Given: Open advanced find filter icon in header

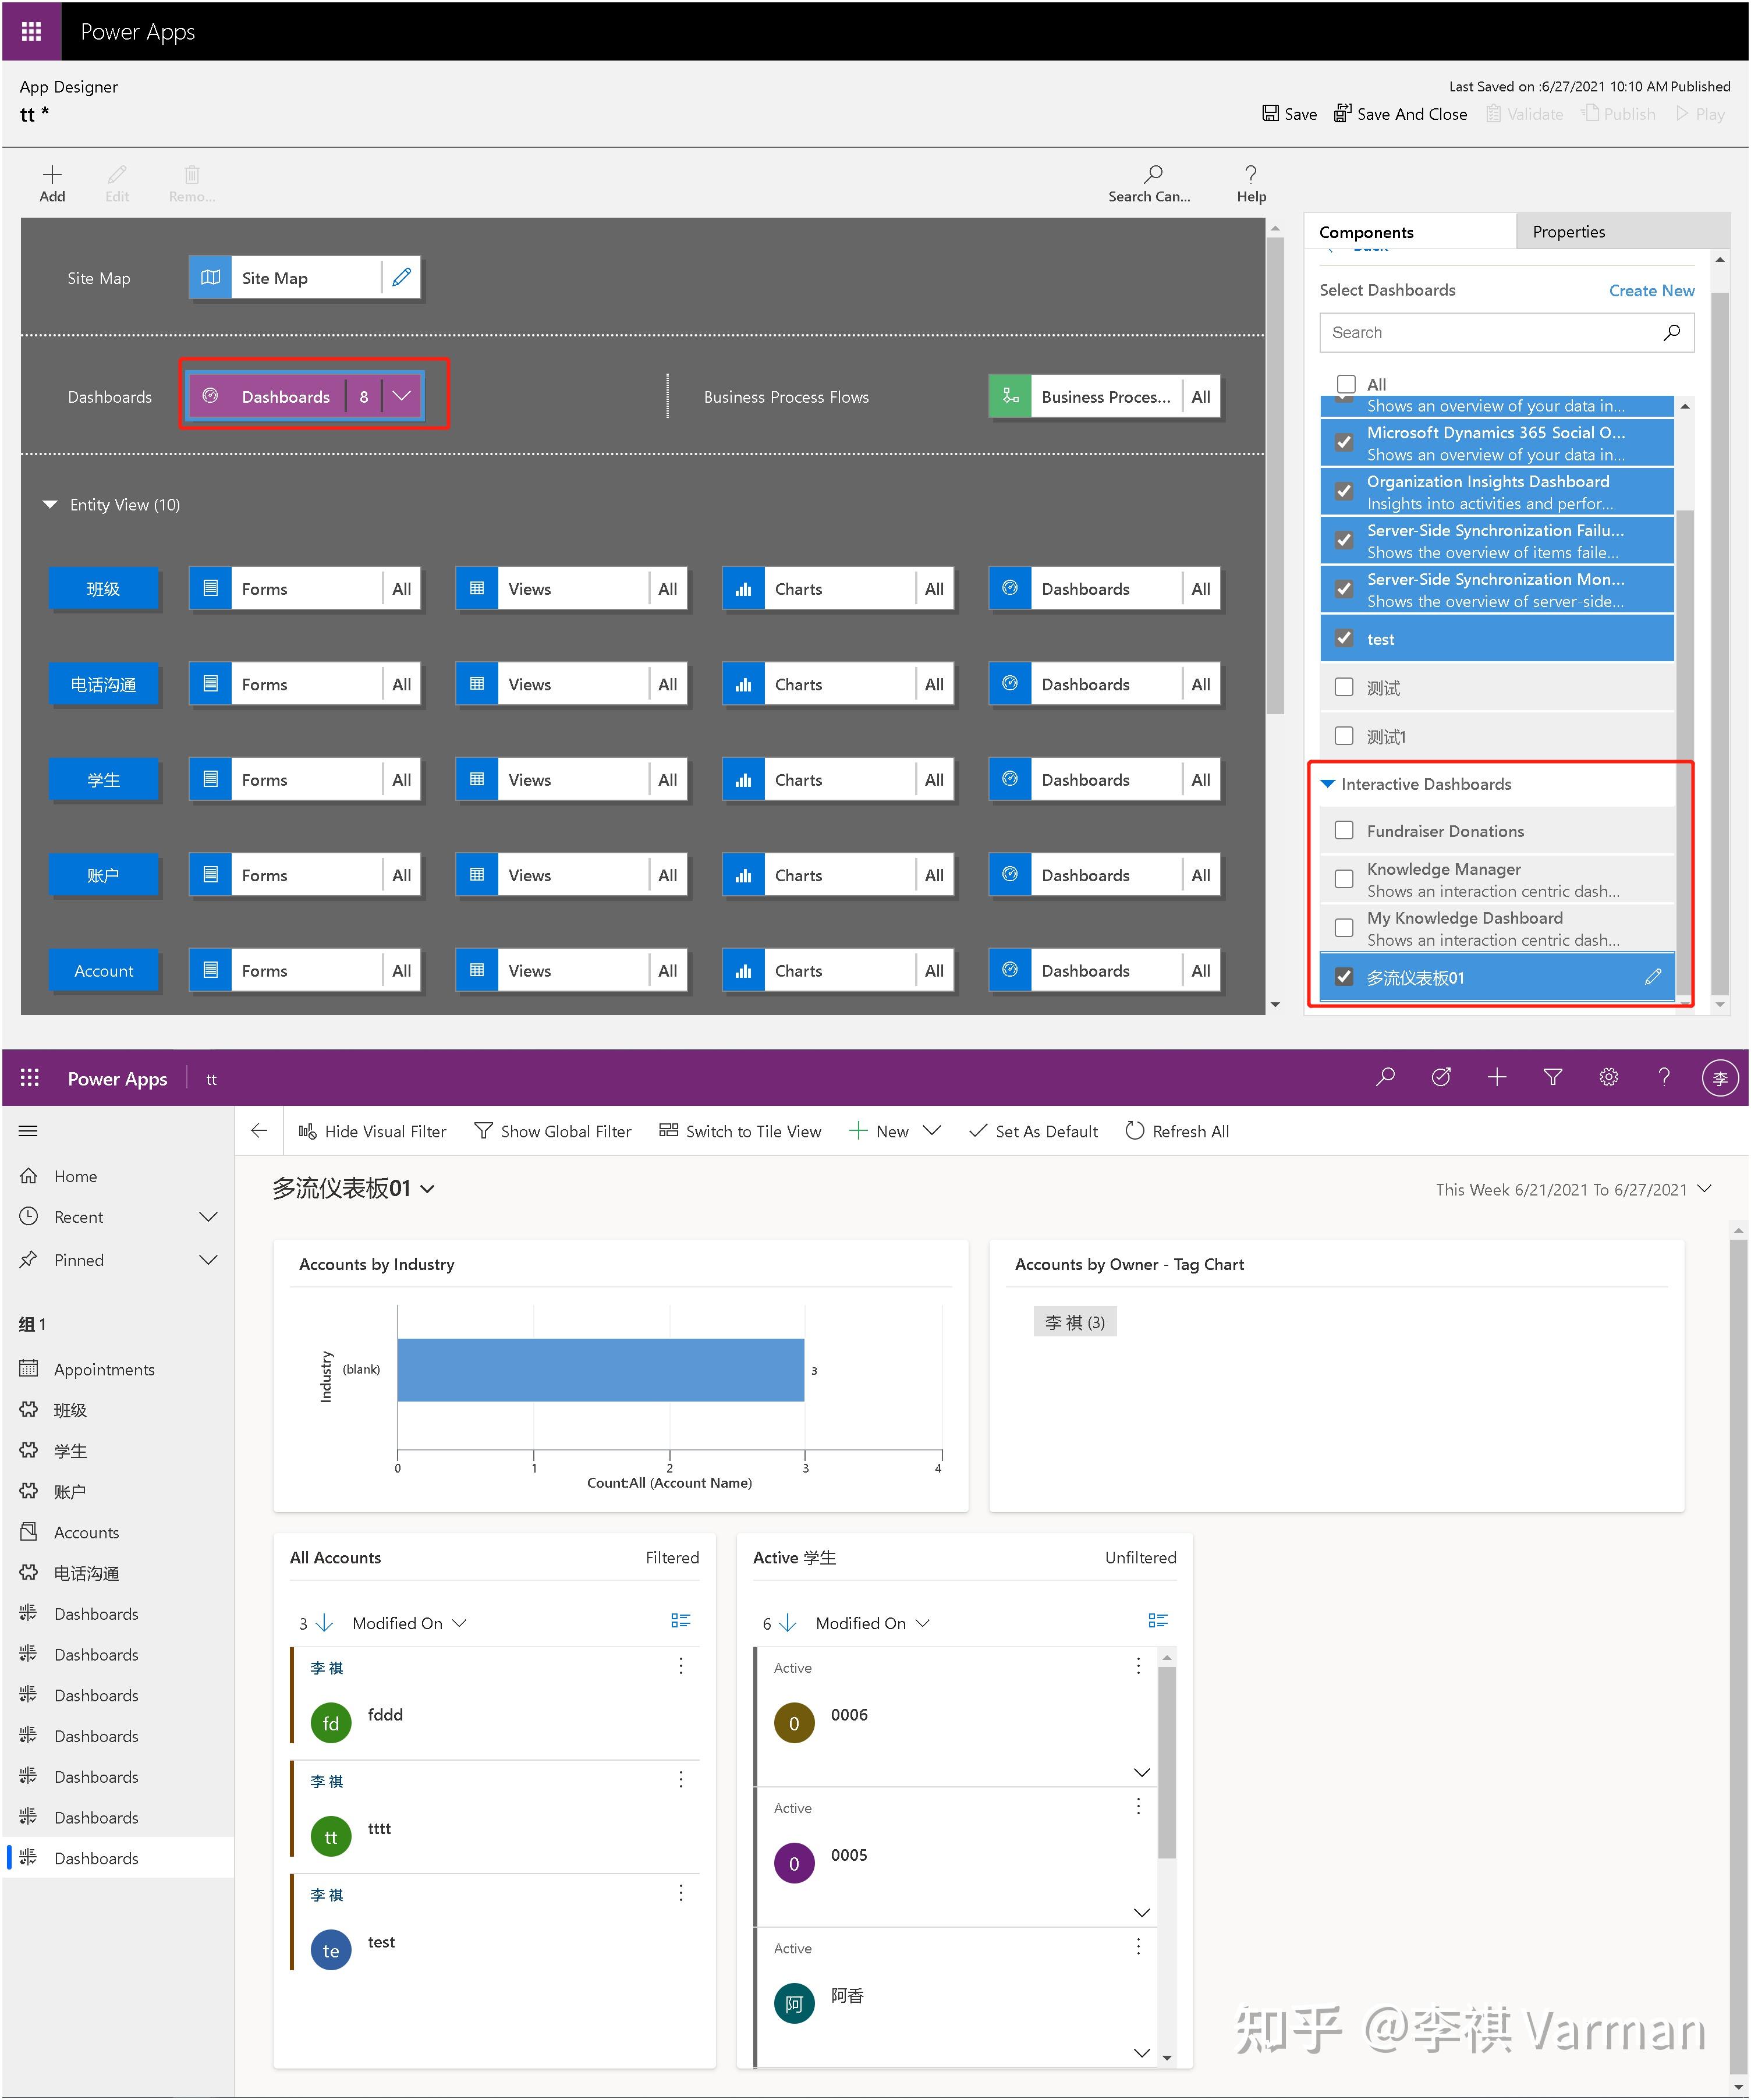Looking at the screenshot, I should click(x=1552, y=1077).
